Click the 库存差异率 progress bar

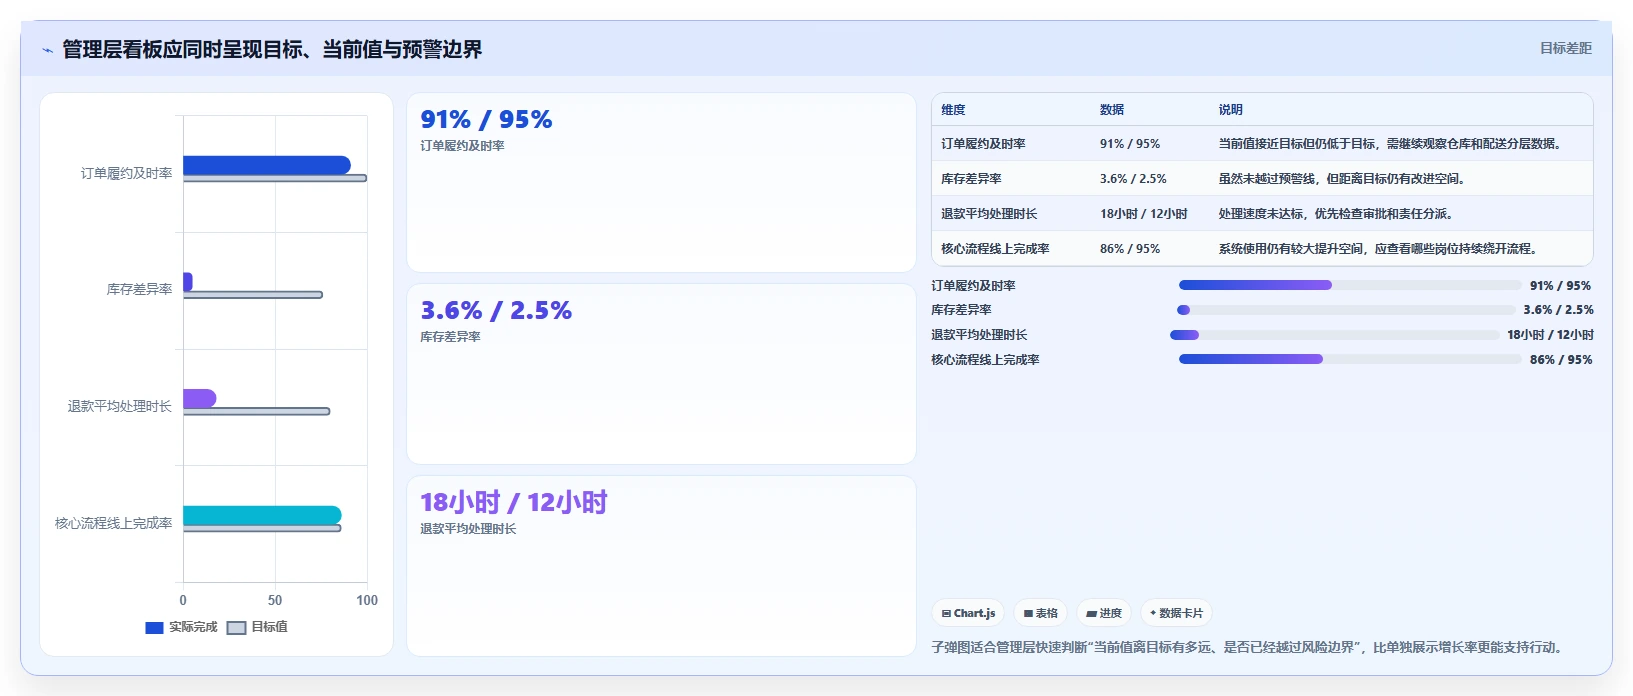(1346, 310)
